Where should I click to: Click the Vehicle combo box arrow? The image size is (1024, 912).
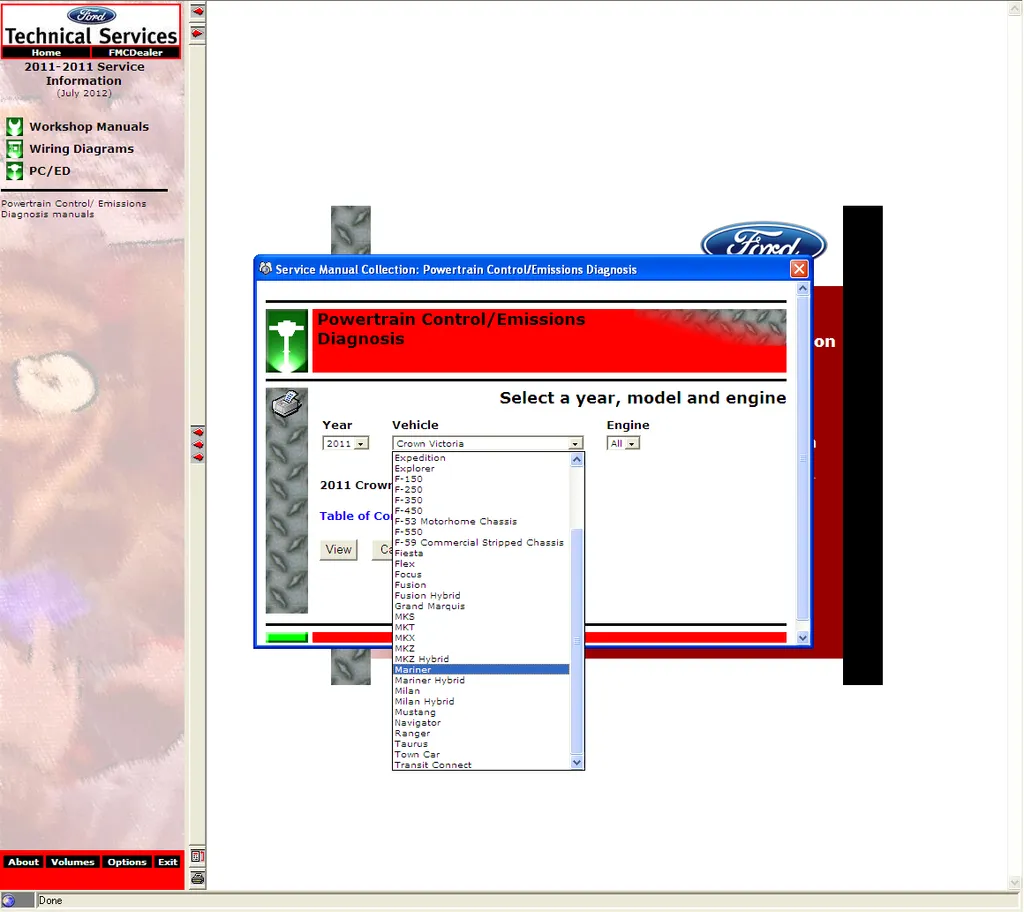[x=575, y=444]
